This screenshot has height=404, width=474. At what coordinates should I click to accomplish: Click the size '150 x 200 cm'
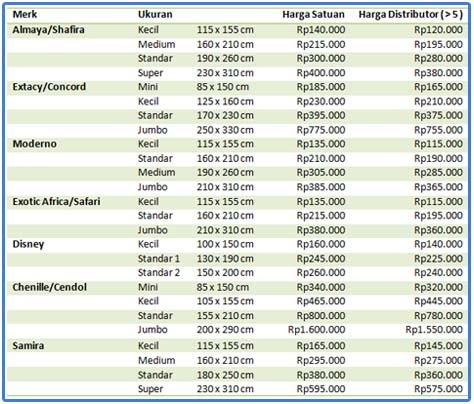pos(225,273)
